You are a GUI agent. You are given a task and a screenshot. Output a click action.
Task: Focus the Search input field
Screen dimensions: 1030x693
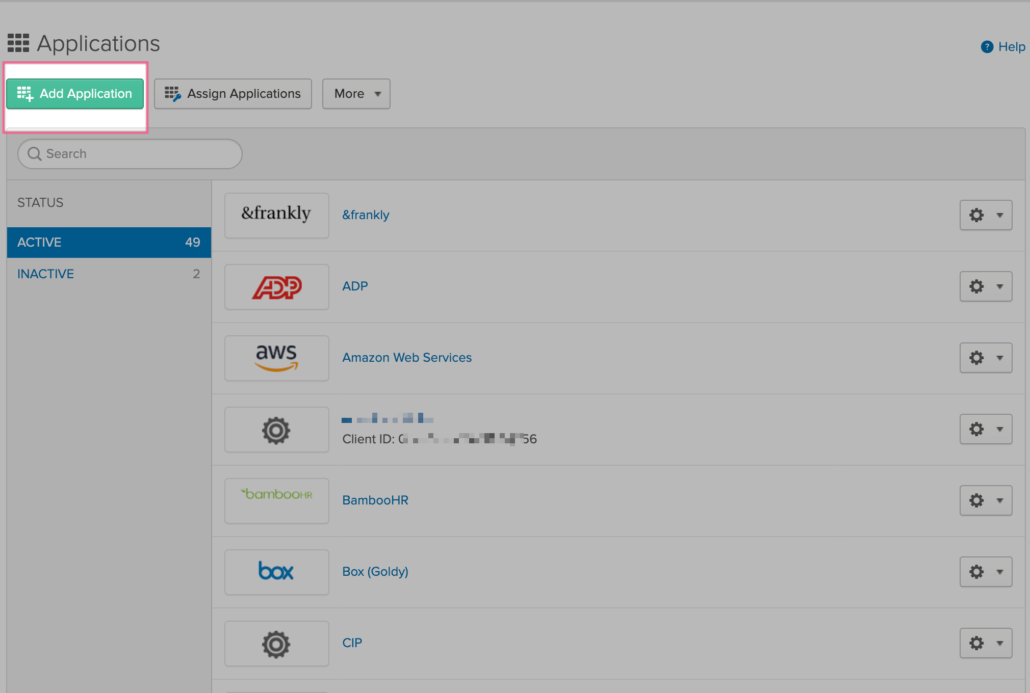(x=130, y=154)
